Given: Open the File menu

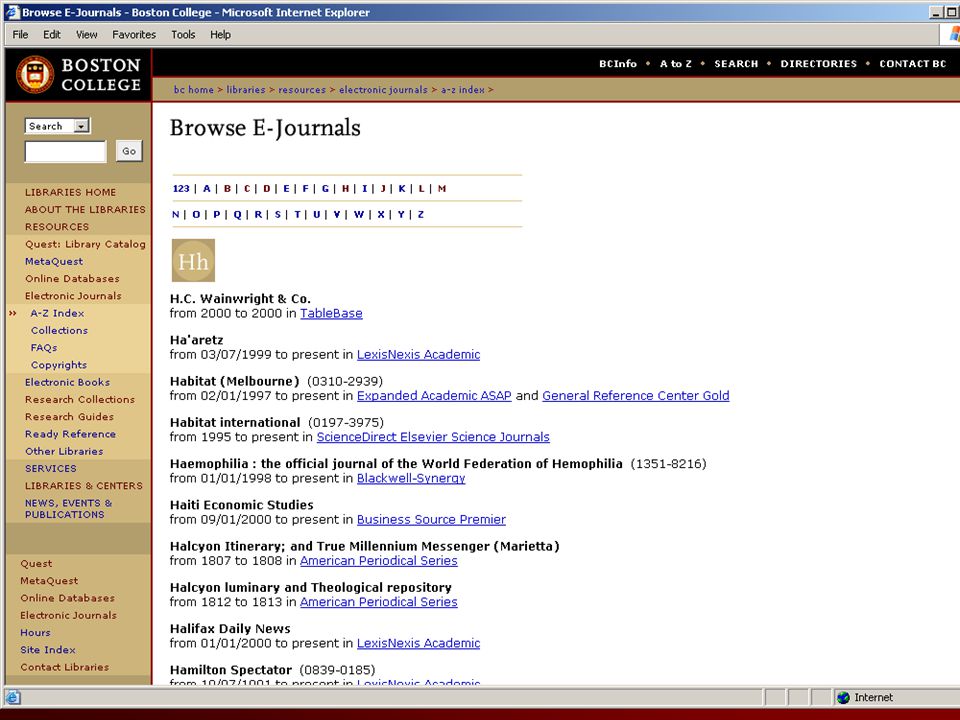Looking at the screenshot, I should pyautogui.click(x=20, y=35).
